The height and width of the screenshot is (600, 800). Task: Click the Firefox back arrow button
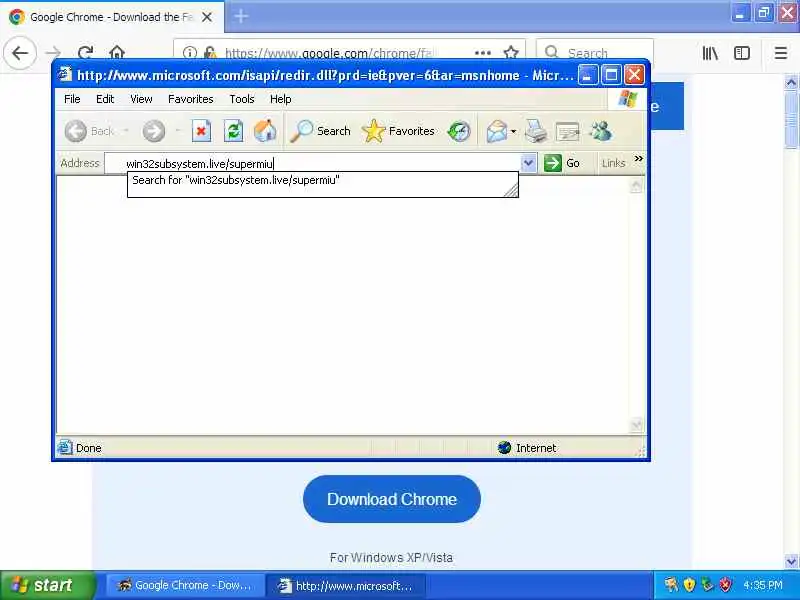(20, 53)
